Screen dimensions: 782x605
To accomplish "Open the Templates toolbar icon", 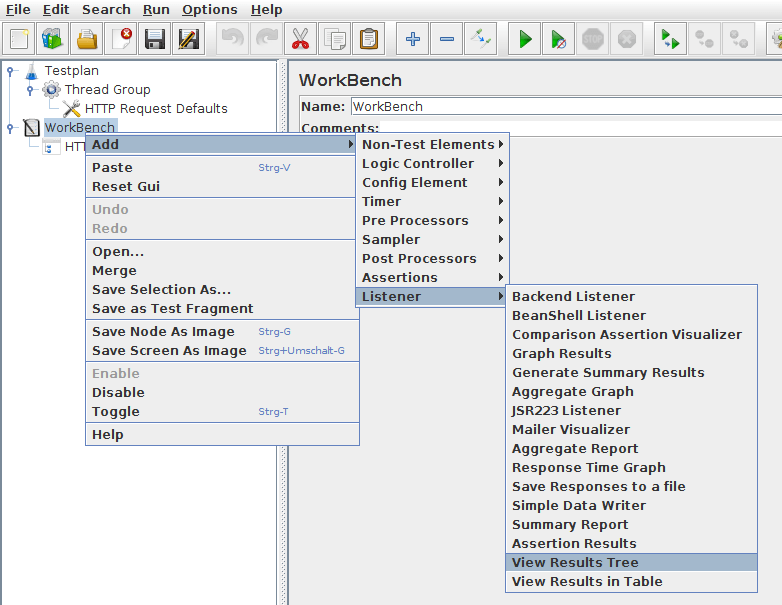I will point(53,39).
